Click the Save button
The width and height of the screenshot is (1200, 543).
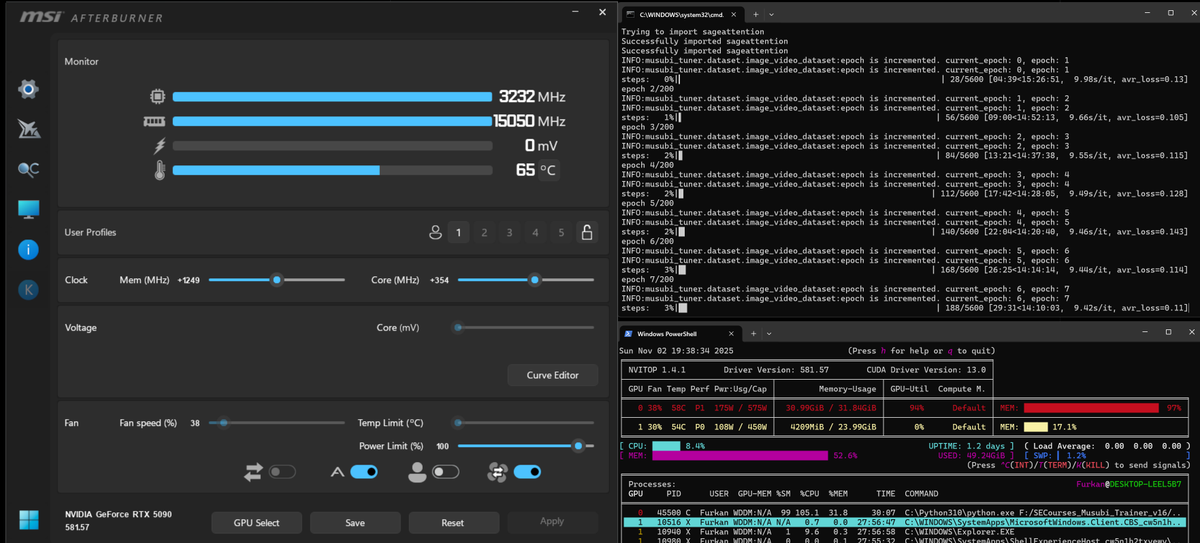355,522
